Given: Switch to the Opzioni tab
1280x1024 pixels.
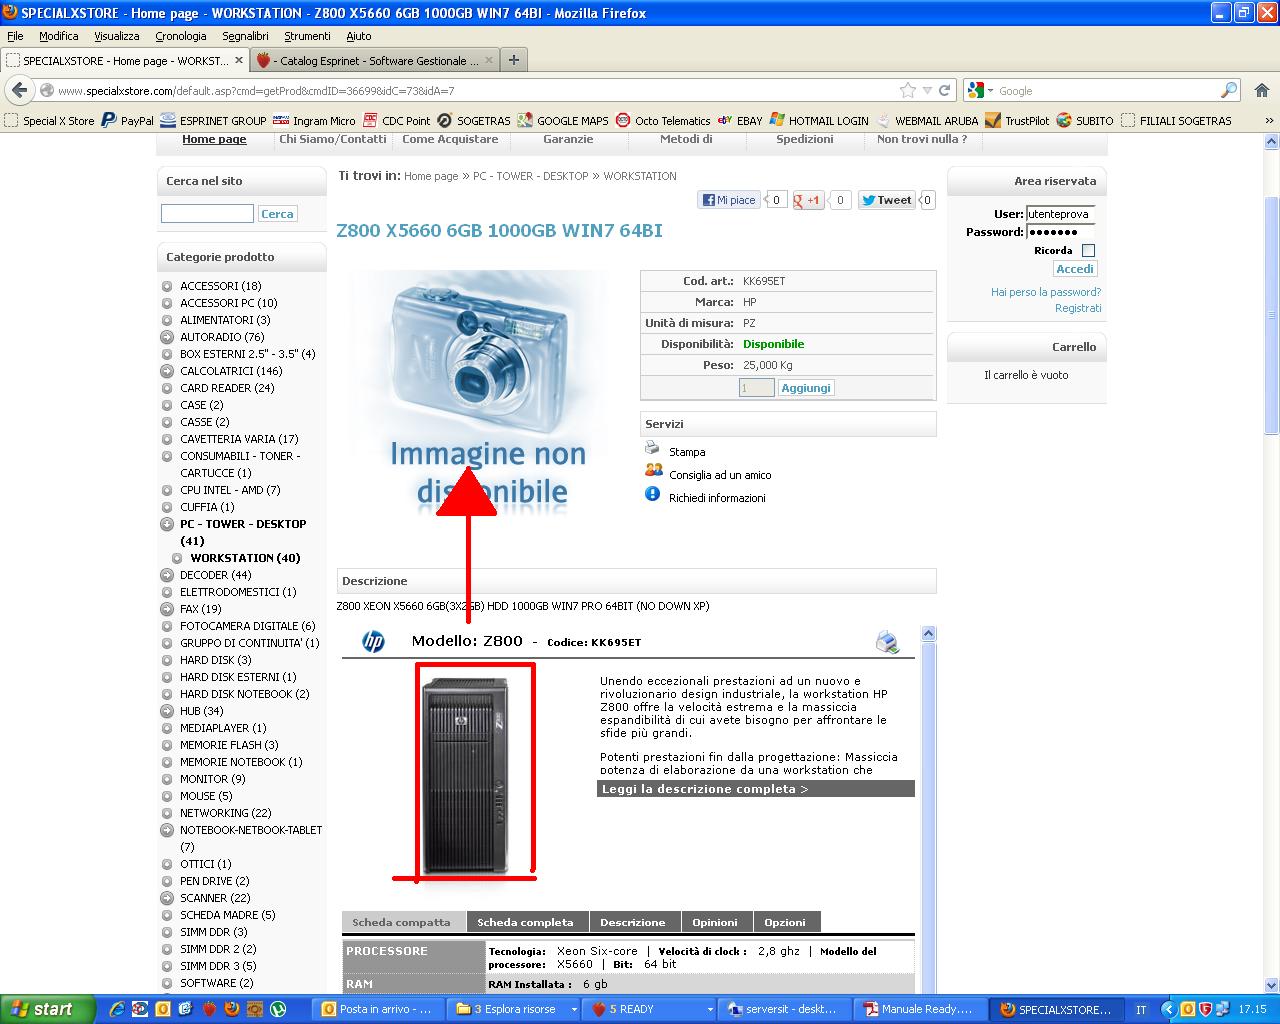Looking at the screenshot, I should (x=785, y=922).
